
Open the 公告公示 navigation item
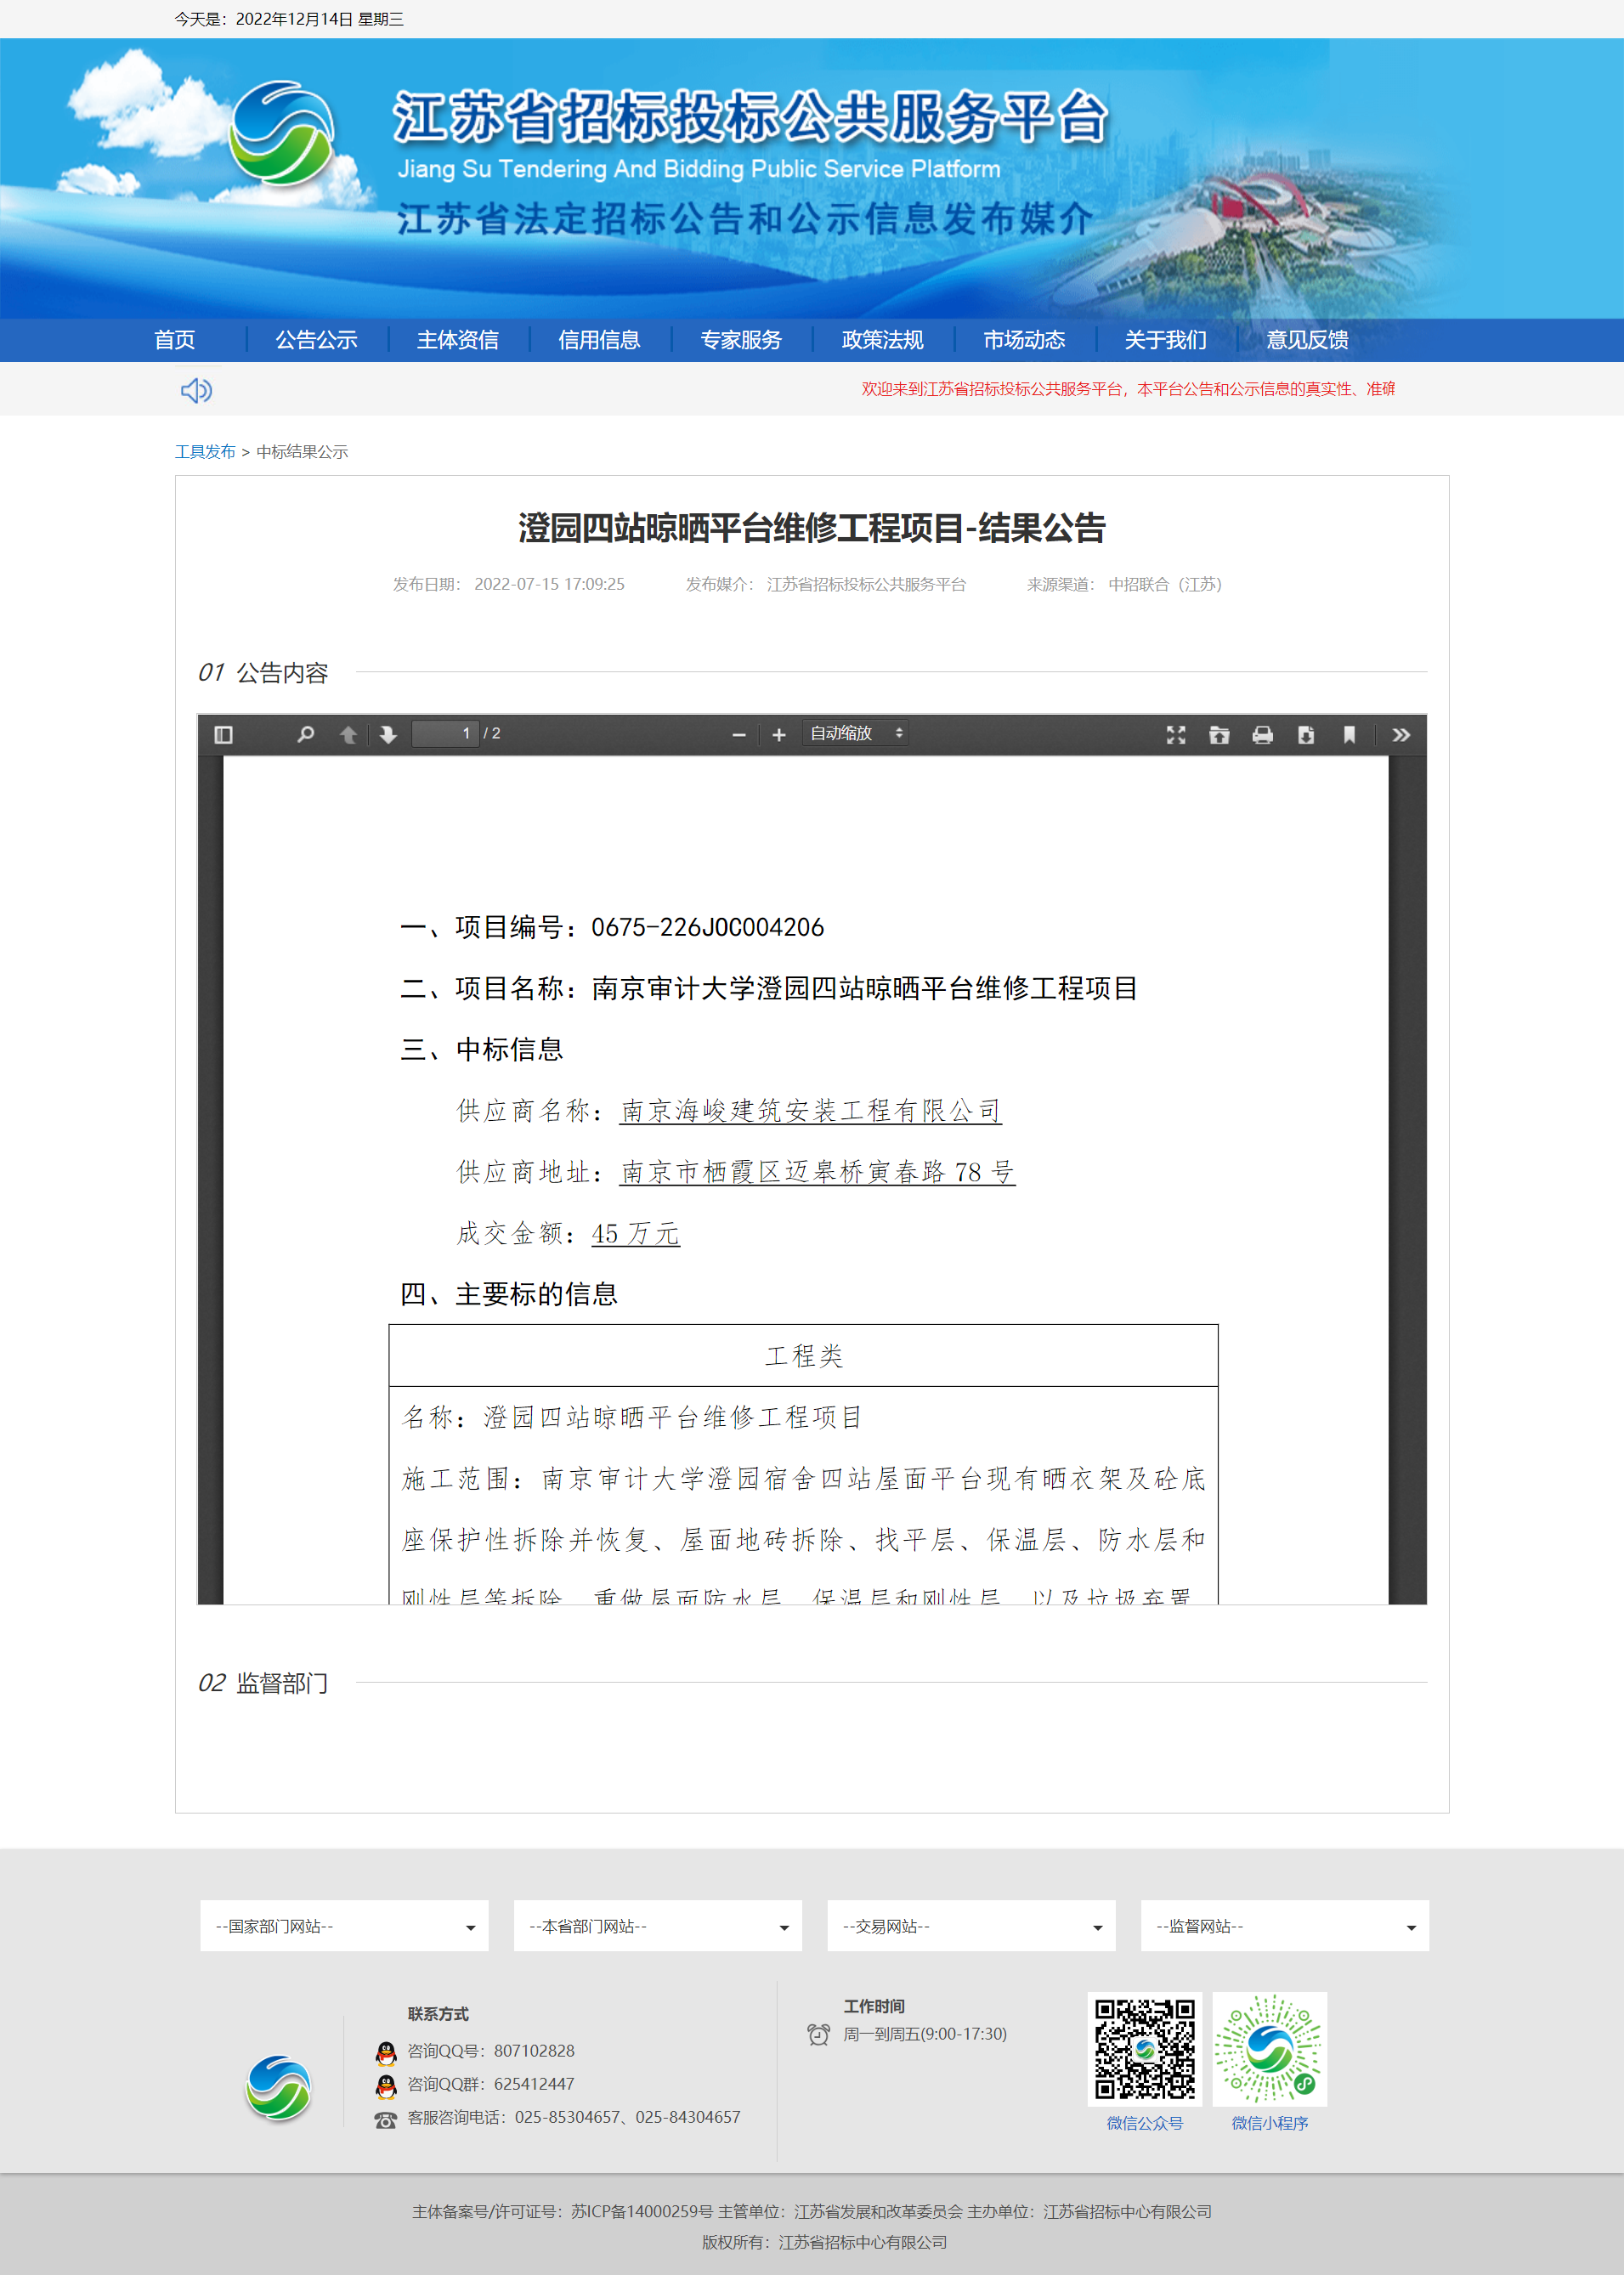(316, 340)
